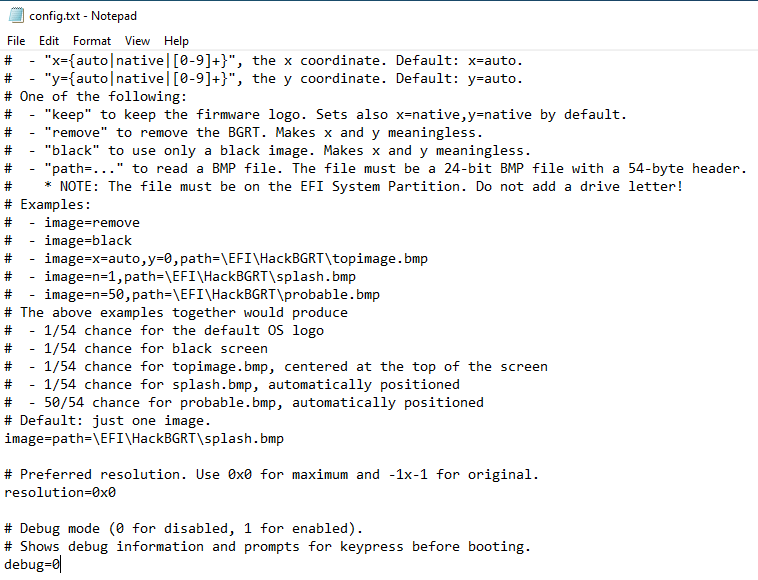
Task: Click the "image=black" example line
Action: click(x=87, y=240)
